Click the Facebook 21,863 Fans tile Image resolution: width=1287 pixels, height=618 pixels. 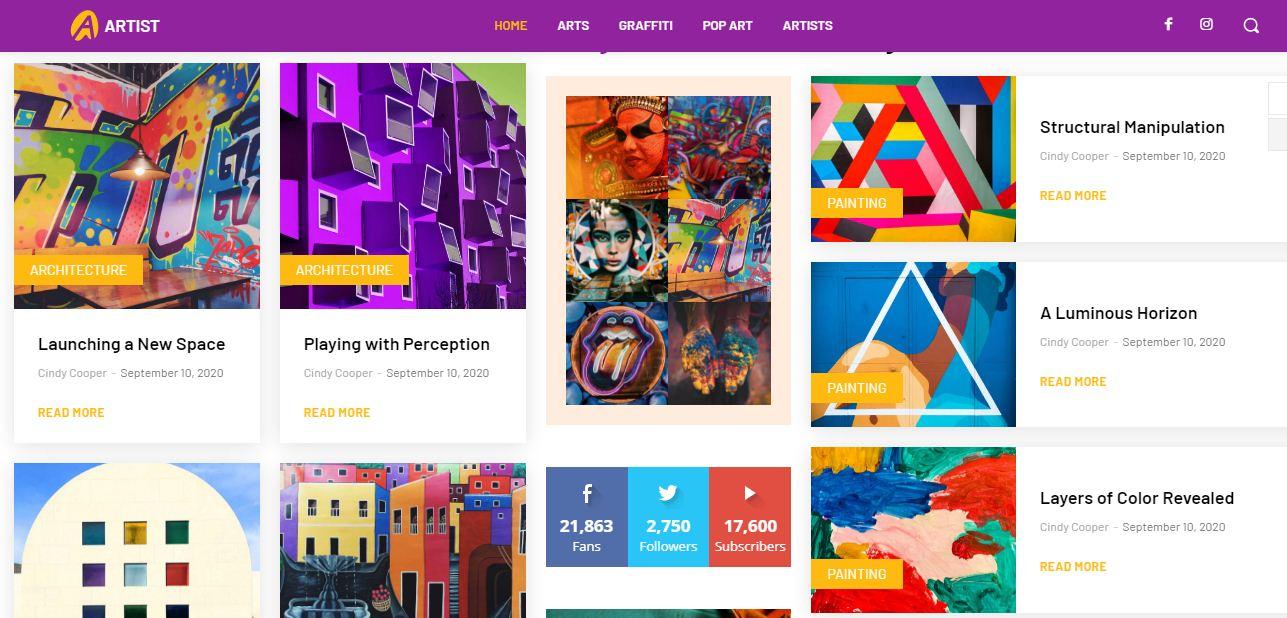[587, 517]
